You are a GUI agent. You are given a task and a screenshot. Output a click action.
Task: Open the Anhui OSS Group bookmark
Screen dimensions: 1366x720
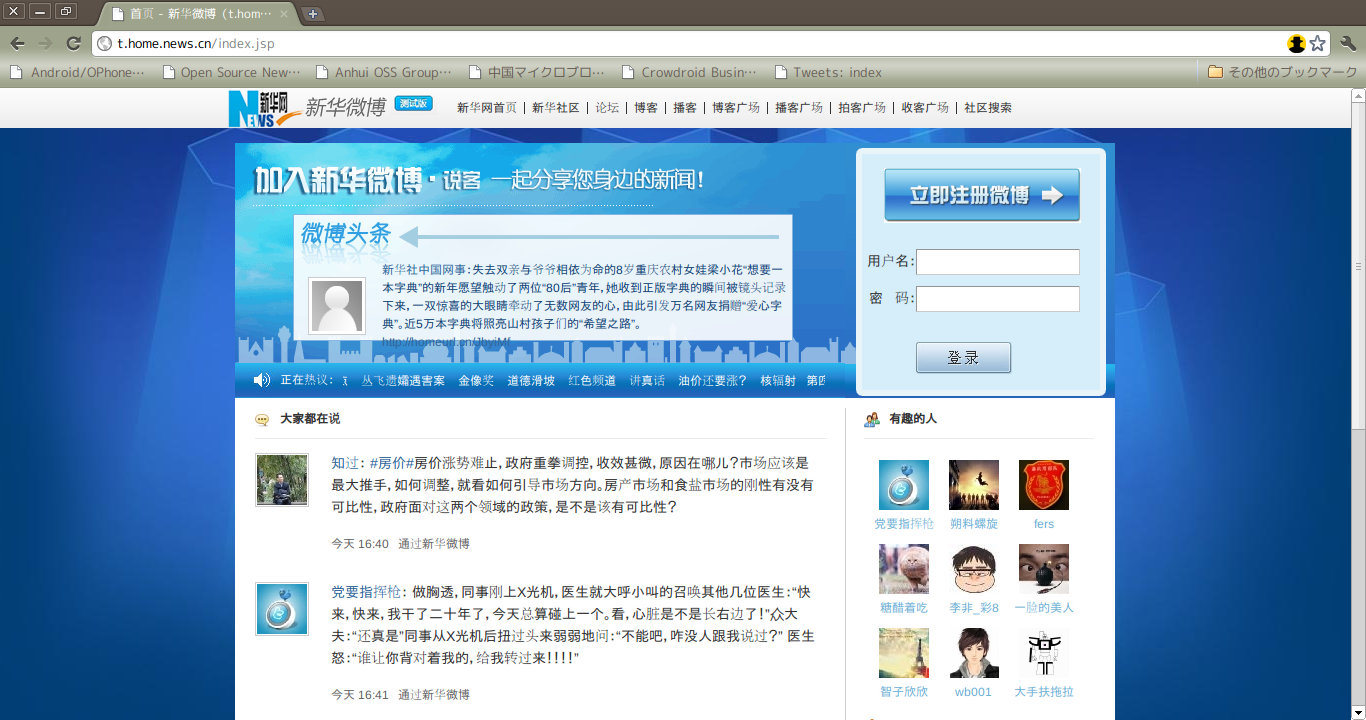(384, 72)
